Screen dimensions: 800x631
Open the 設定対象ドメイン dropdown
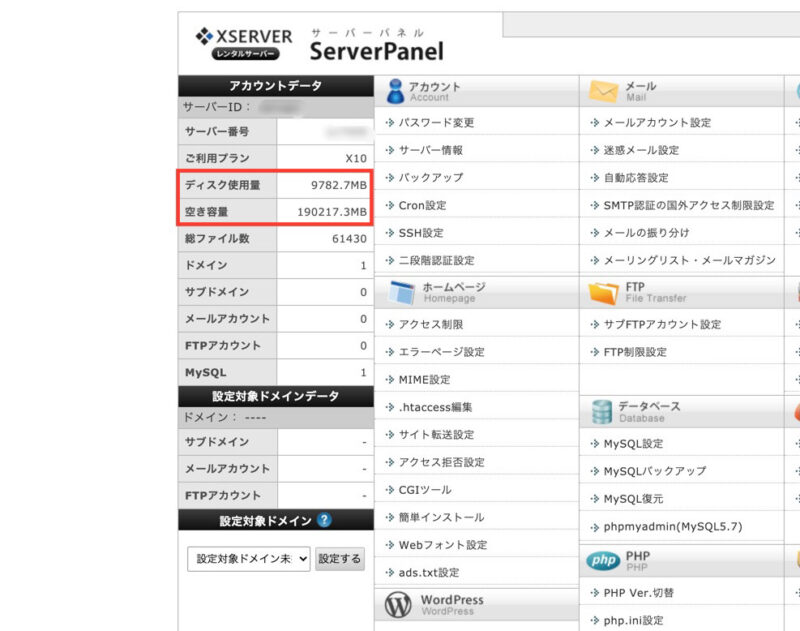[248, 559]
